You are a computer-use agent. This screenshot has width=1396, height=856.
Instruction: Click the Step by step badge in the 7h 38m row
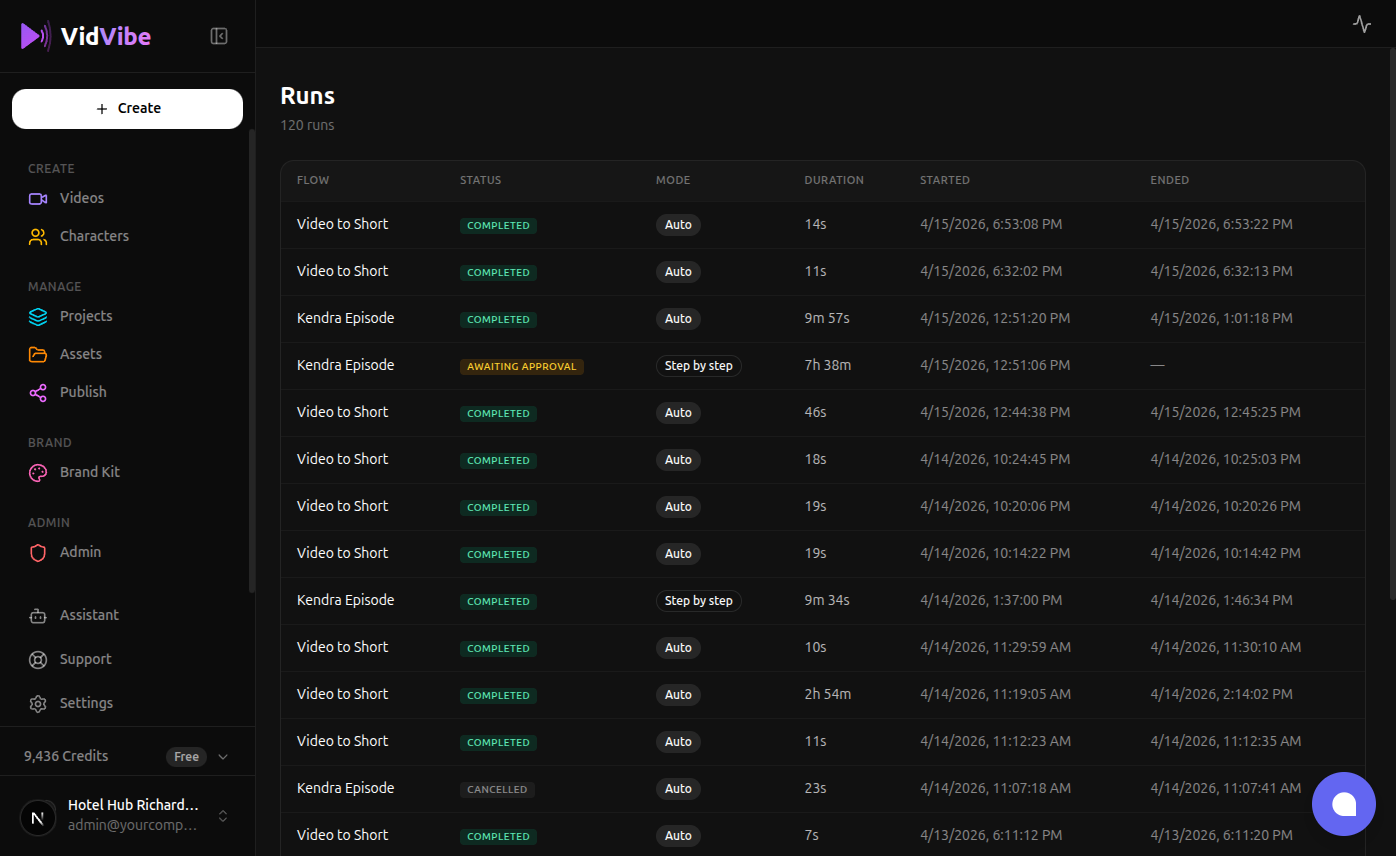[x=699, y=366]
